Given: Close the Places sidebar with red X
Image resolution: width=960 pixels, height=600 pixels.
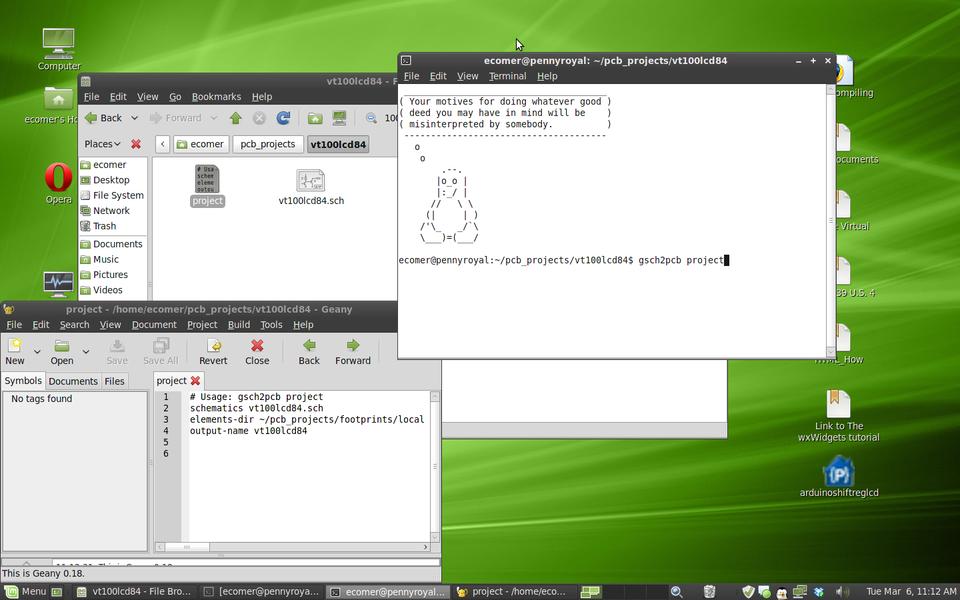Looking at the screenshot, I should tap(136, 144).
